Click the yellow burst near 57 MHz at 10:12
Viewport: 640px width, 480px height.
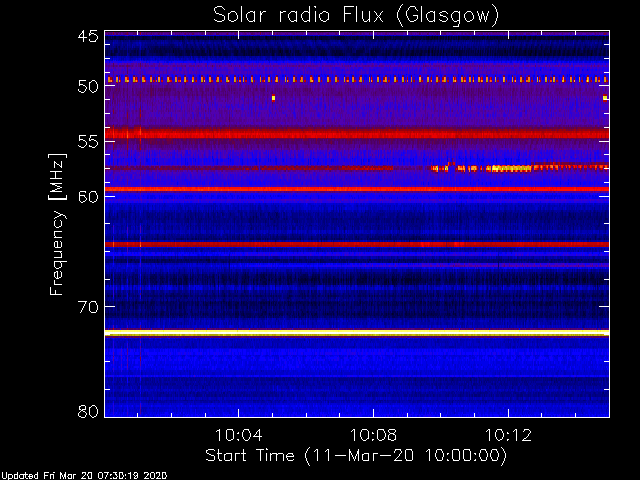pyautogui.click(x=510, y=168)
